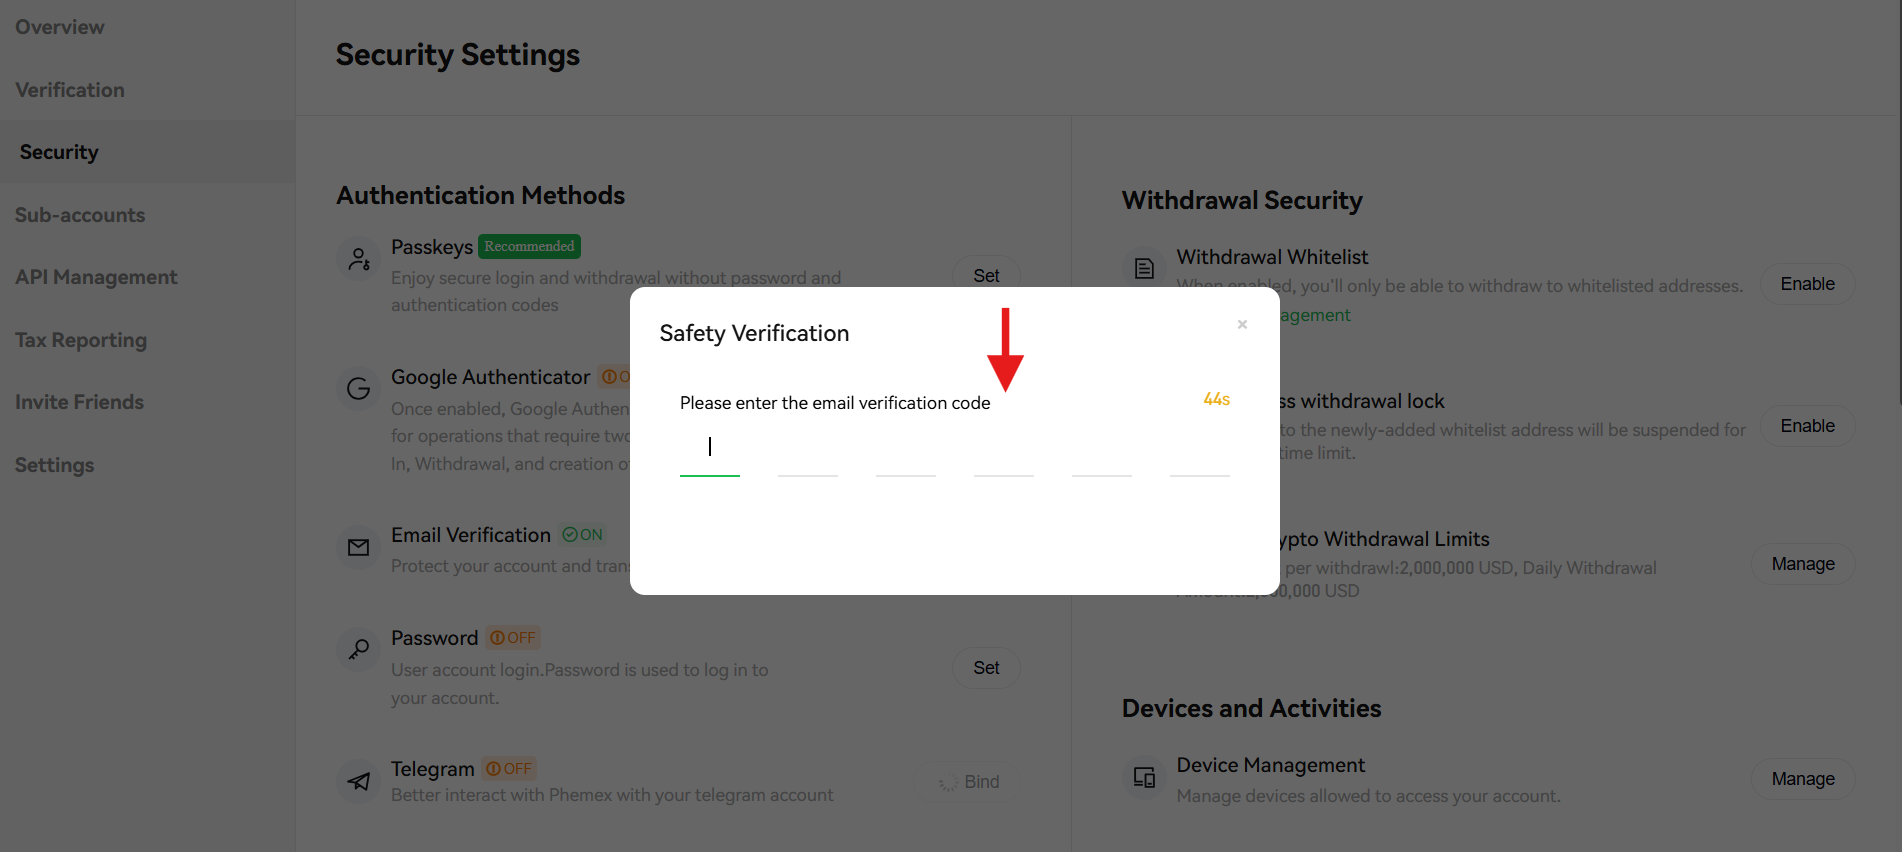
Task: Click Manage under Devices and Activities
Action: (x=1802, y=778)
